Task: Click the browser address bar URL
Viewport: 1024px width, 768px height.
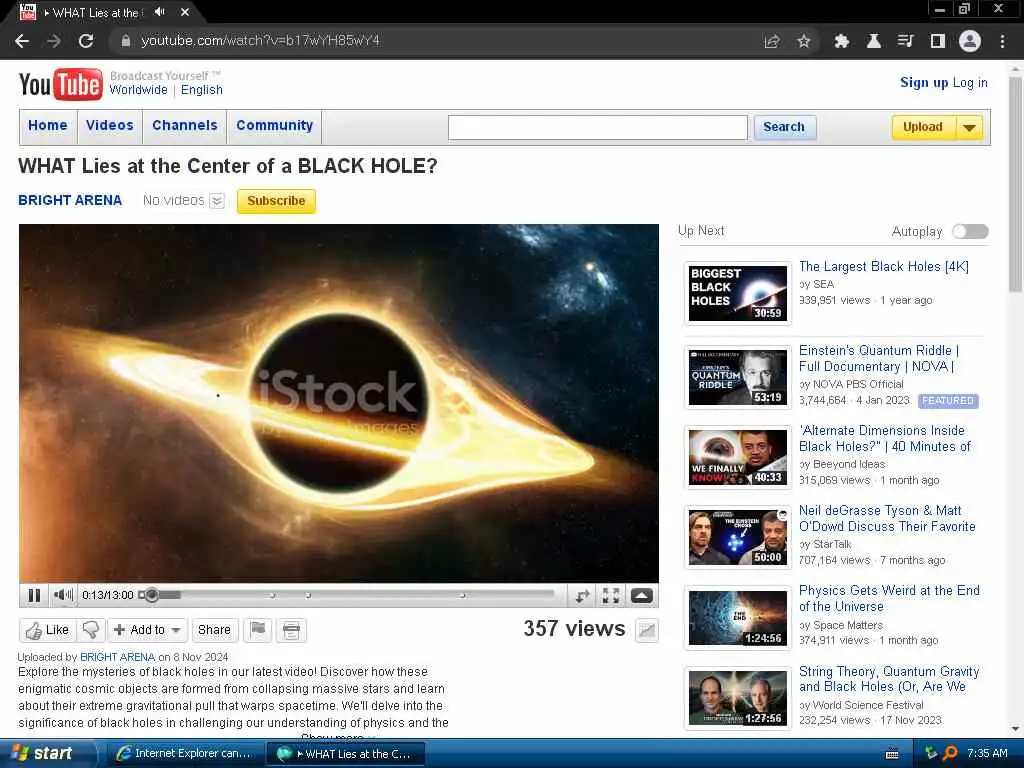Action: coord(260,40)
